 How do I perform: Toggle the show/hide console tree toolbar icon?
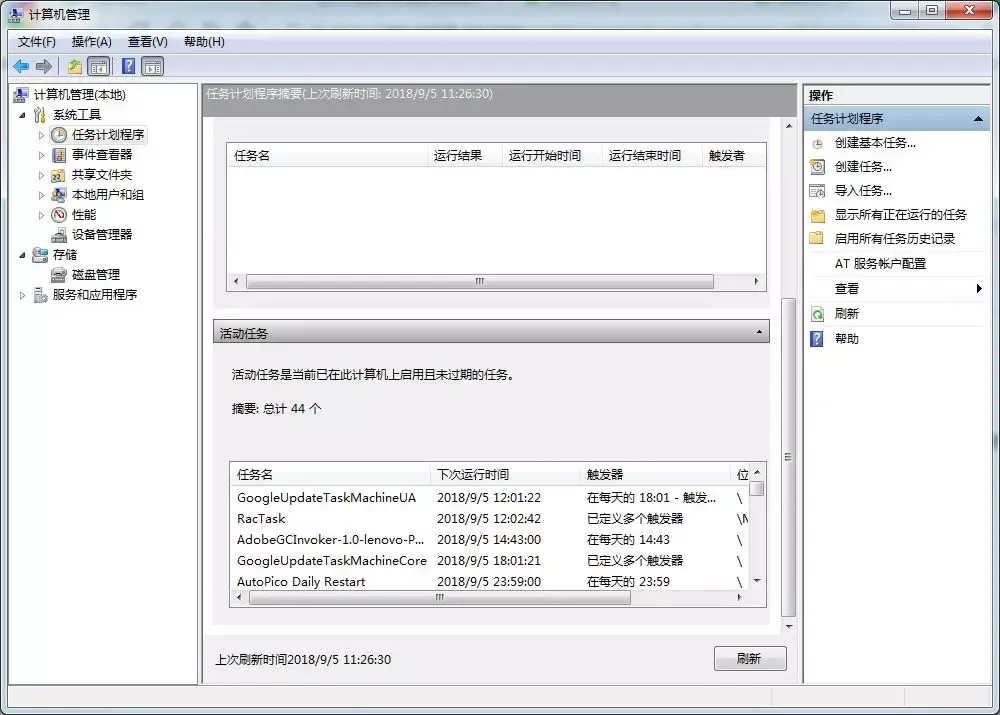click(97, 66)
